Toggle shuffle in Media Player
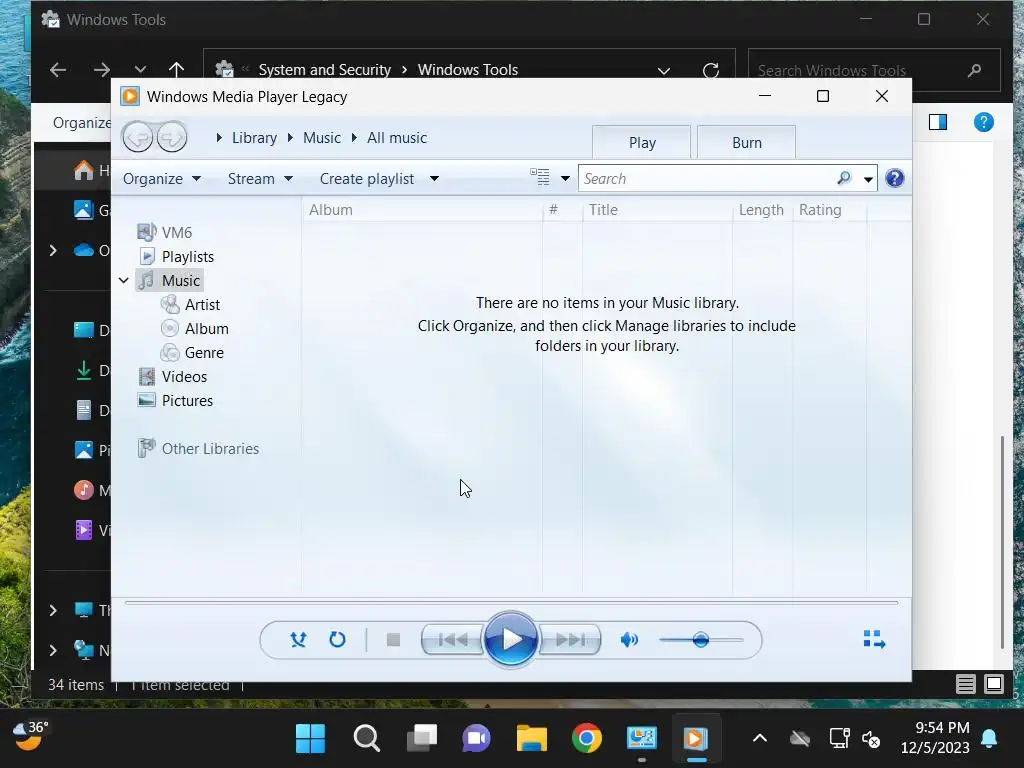Viewport: 1024px width, 768px height. [298, 639]
